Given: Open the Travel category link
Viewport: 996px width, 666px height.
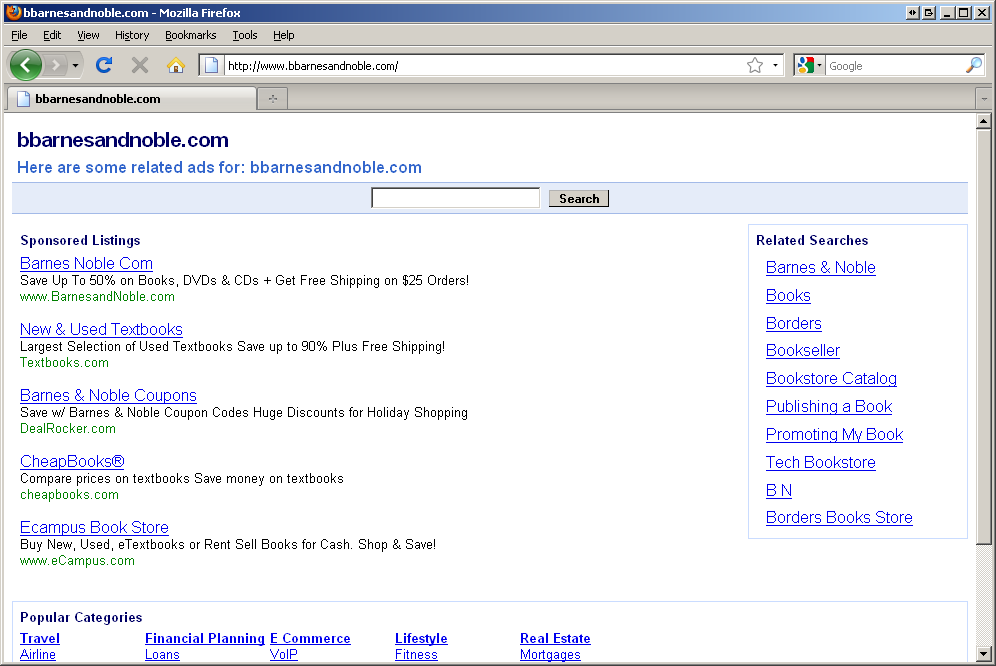Looking at the screenshot, I should [39, 639].
